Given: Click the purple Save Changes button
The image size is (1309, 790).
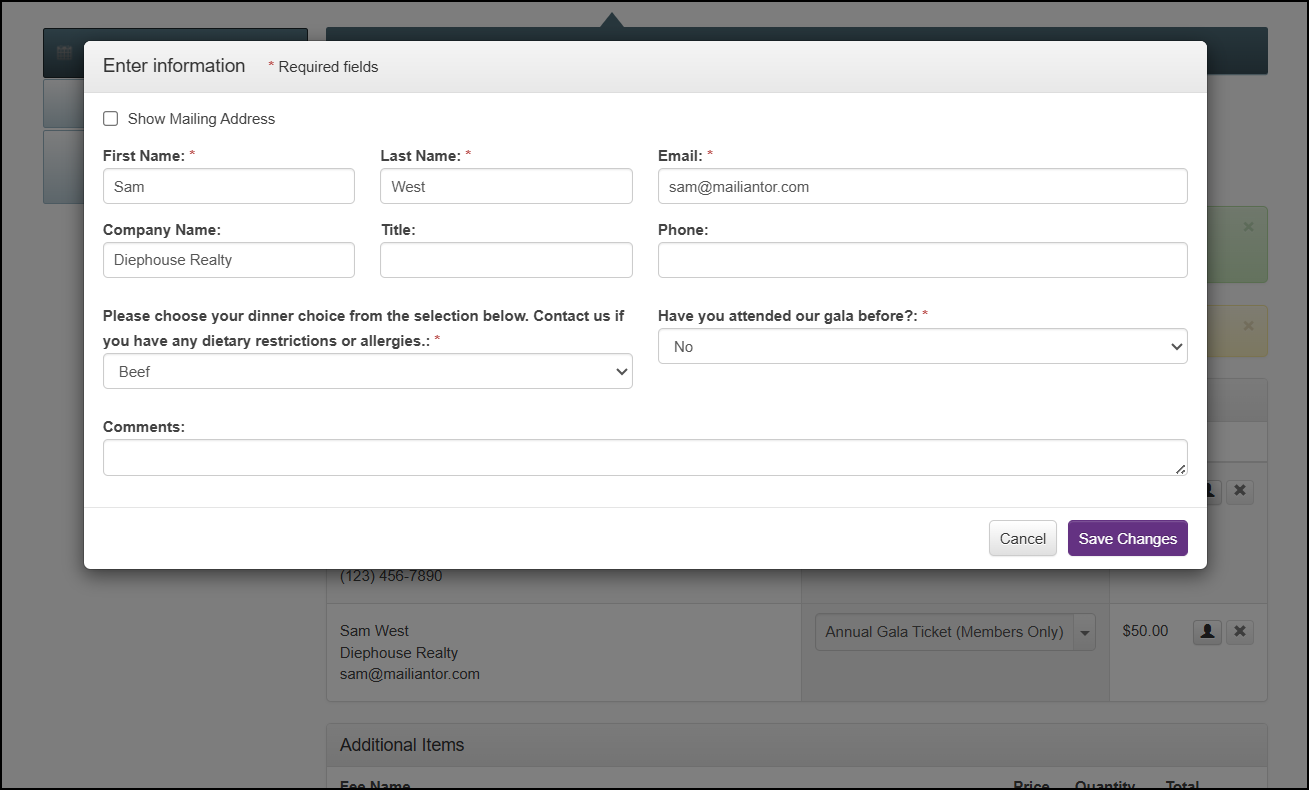Looking at the screenshot, I should [1127, 538].
